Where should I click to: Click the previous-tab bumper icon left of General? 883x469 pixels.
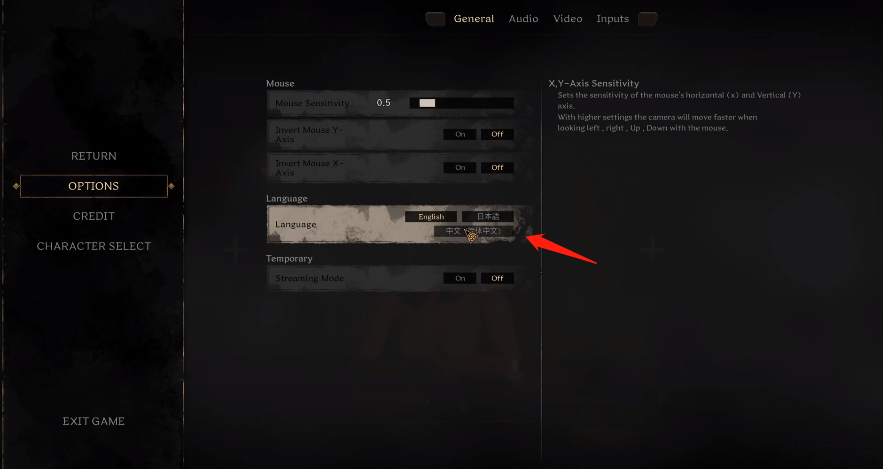point(435,19)
